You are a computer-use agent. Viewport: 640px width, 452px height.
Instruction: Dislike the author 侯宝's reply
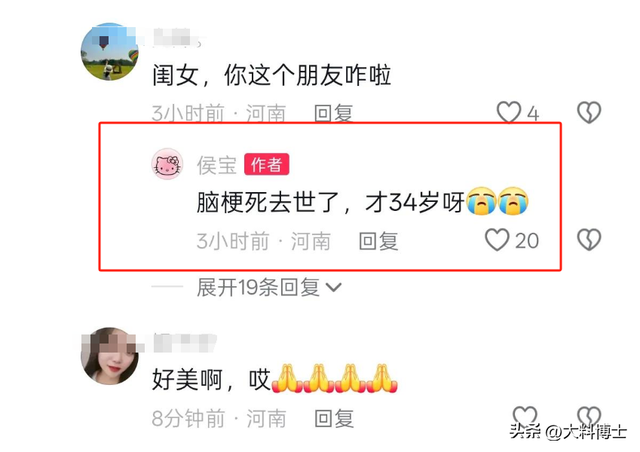(x=589, y=240)
